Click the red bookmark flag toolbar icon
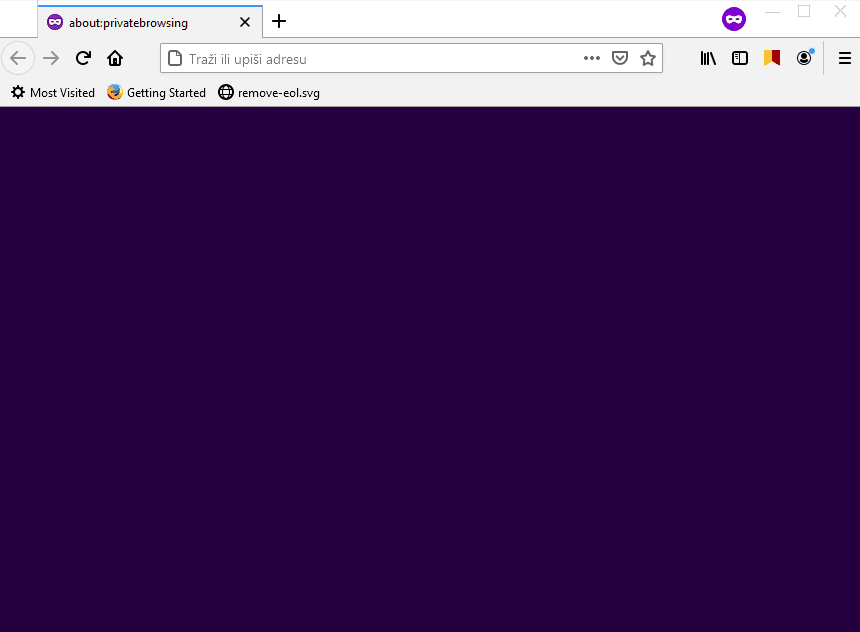This screenshot has width=860, height=632. (771, 57)
